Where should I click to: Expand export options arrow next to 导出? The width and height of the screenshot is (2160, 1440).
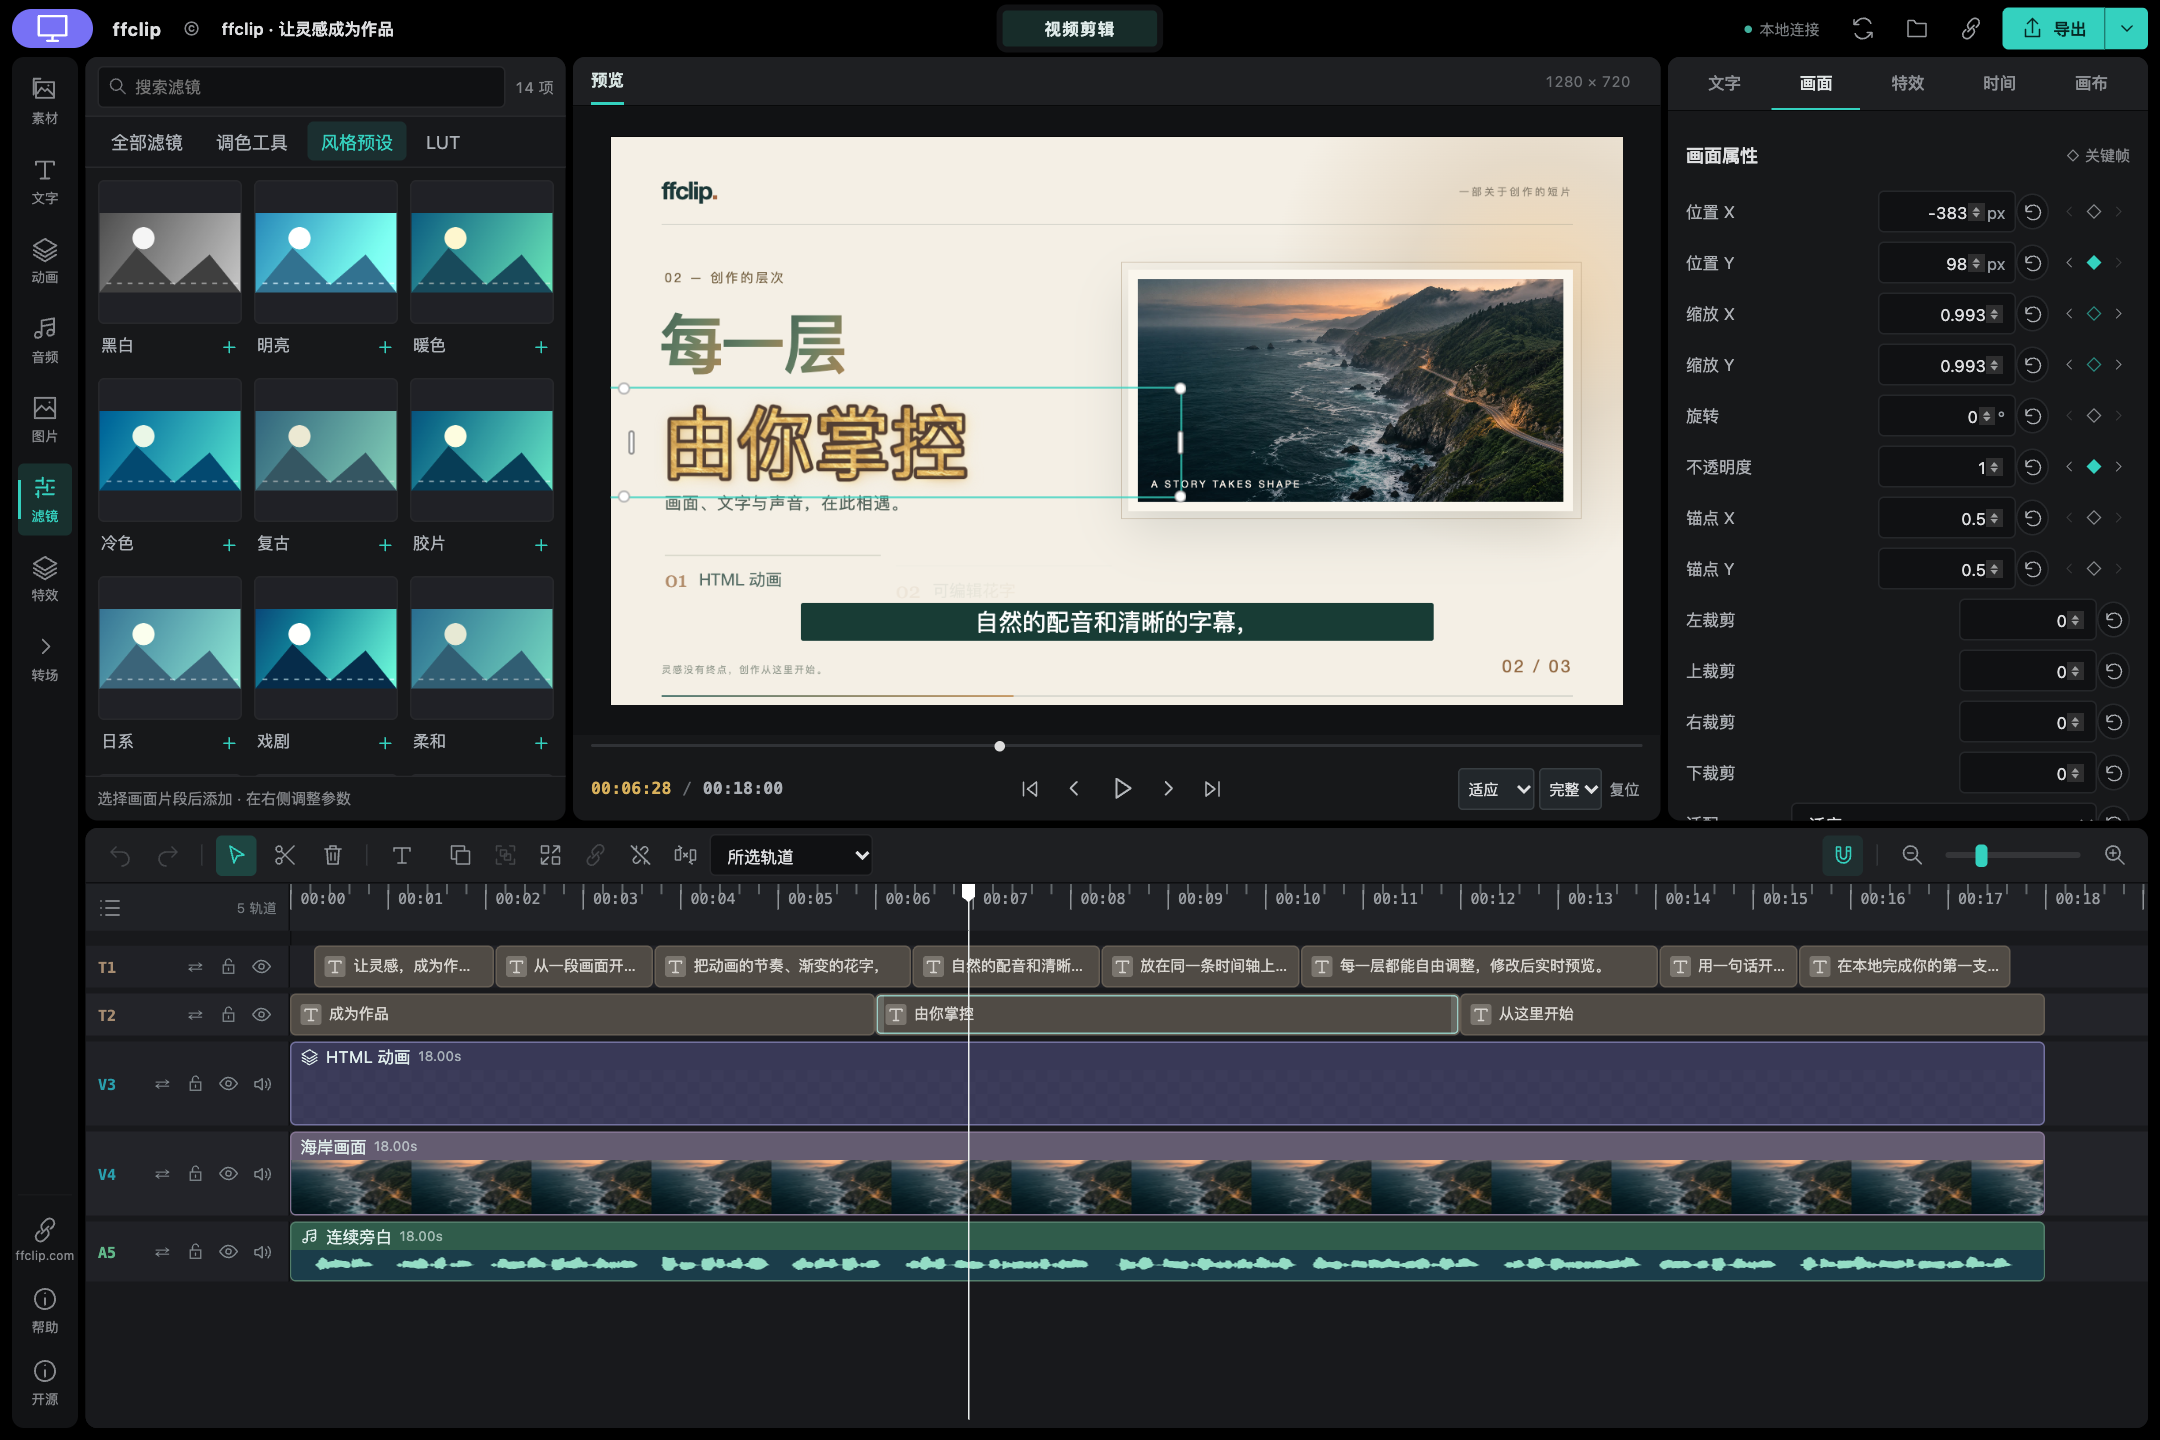pyautogui.click(x=2126, y=29)
